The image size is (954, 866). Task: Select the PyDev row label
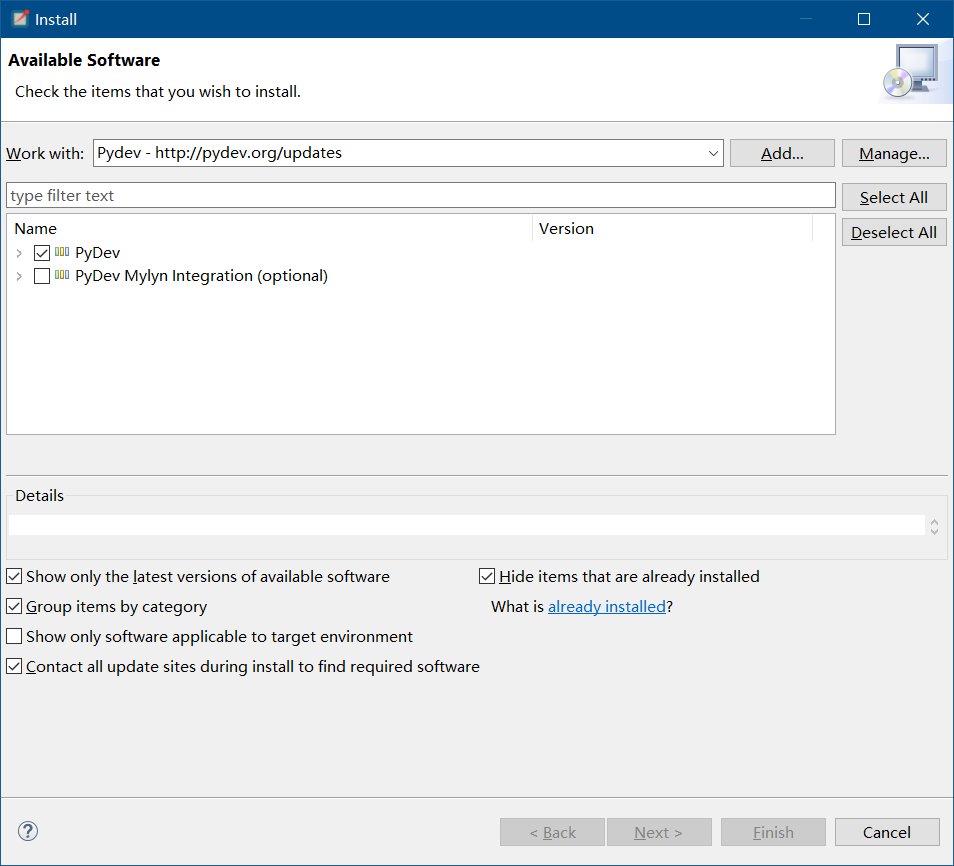pyautogui.click(x=97, y=253)
